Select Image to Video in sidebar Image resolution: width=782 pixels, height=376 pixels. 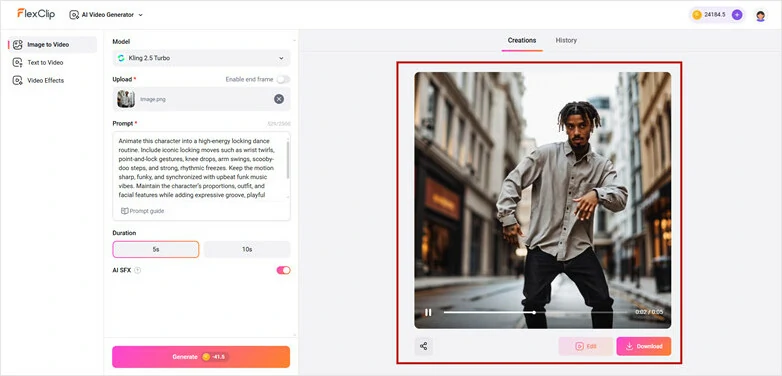pyautogui.click(x=52, y=44)
